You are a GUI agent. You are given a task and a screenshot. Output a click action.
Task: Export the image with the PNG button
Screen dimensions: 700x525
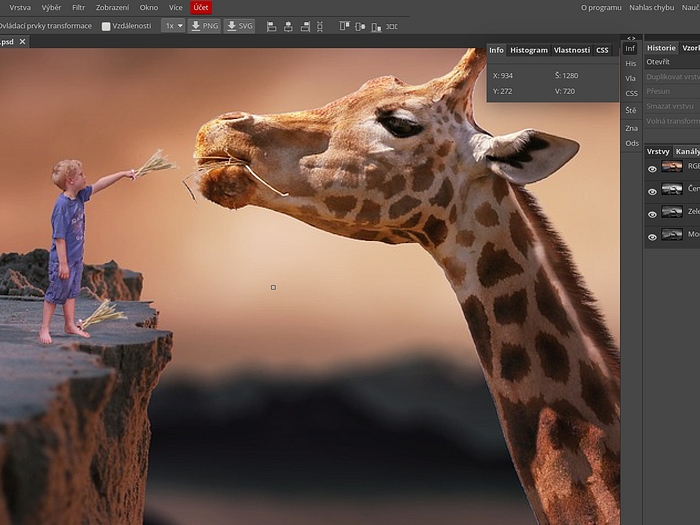205,26
